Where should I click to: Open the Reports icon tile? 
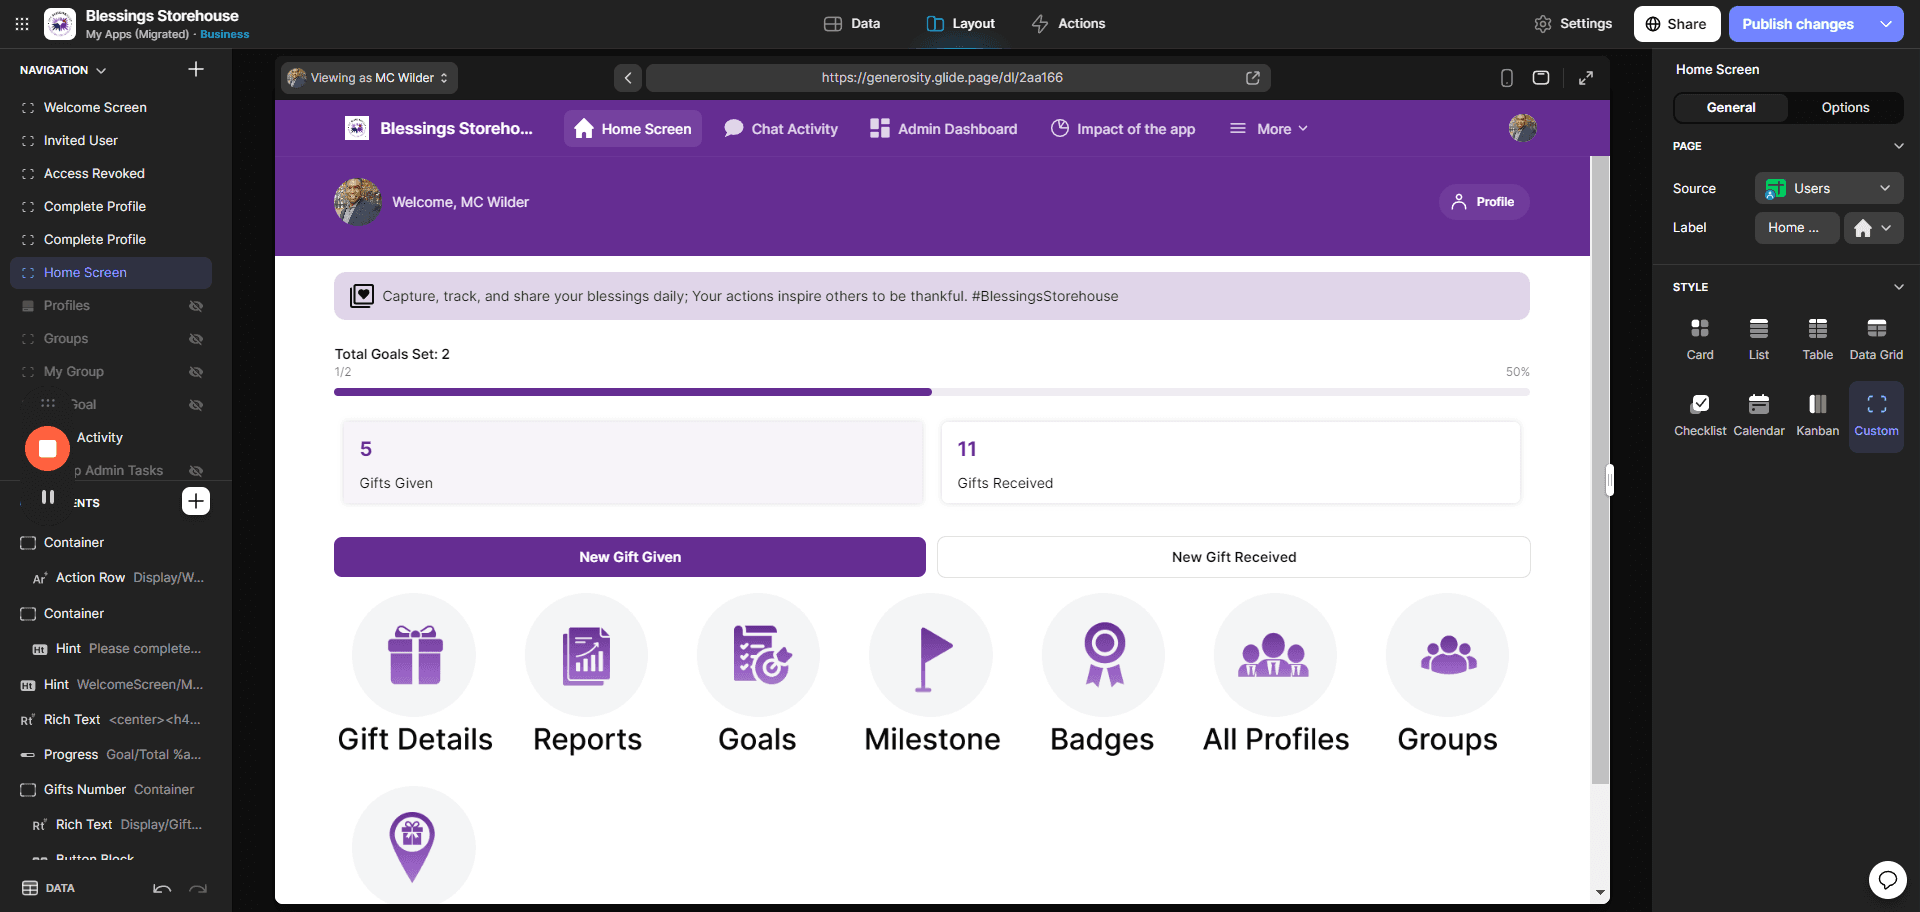(586, 655)
